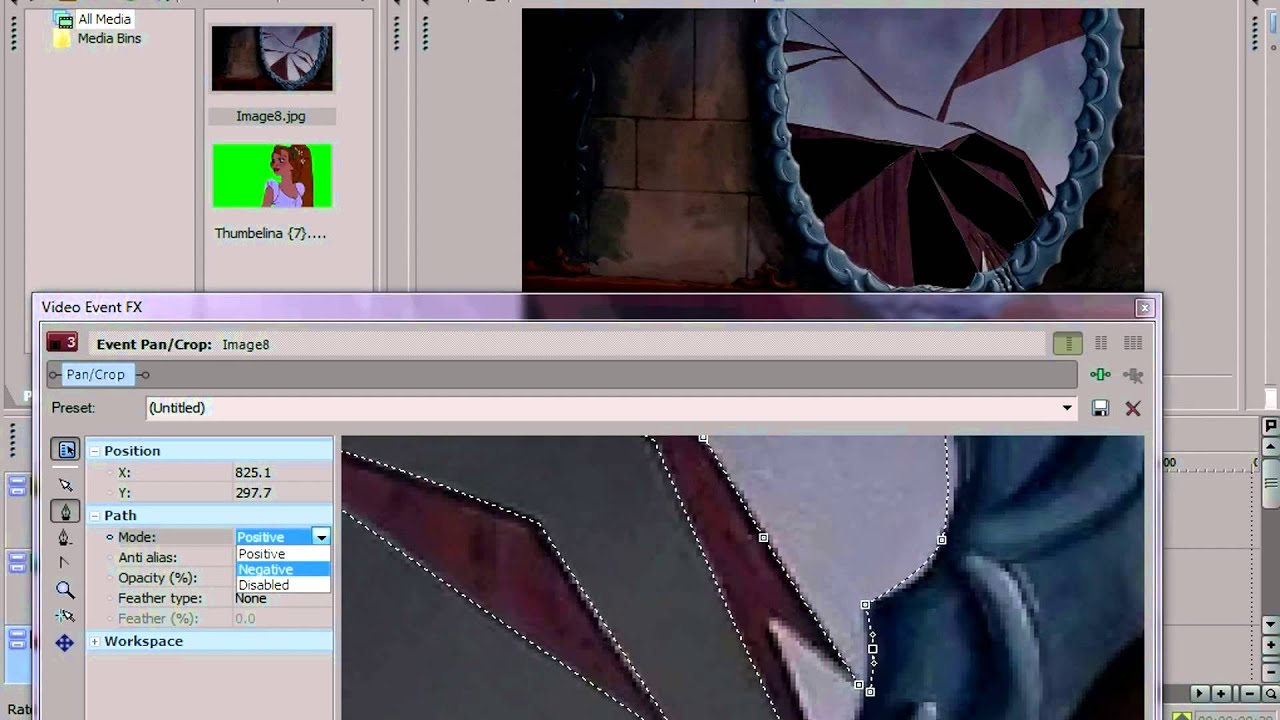Select the Thumbelina {7} media thumbnail
This screenshot has height=720, width=1280.
pos(272,176)
